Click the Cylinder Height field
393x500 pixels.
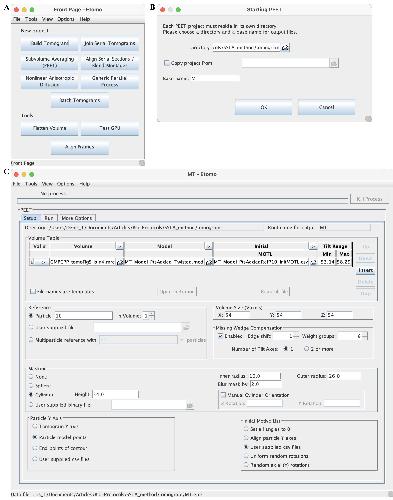tap(115, 394)
